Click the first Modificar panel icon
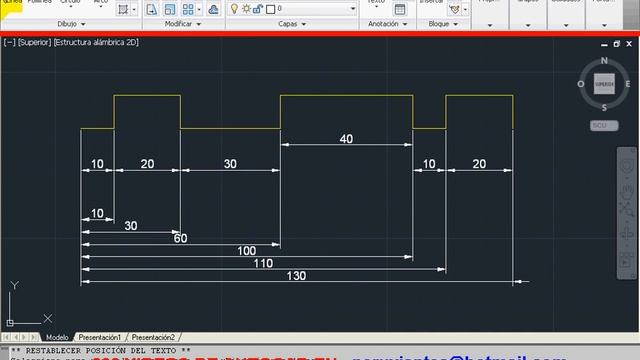The width and height of the screenshot is (640, 360). point(152,9)
